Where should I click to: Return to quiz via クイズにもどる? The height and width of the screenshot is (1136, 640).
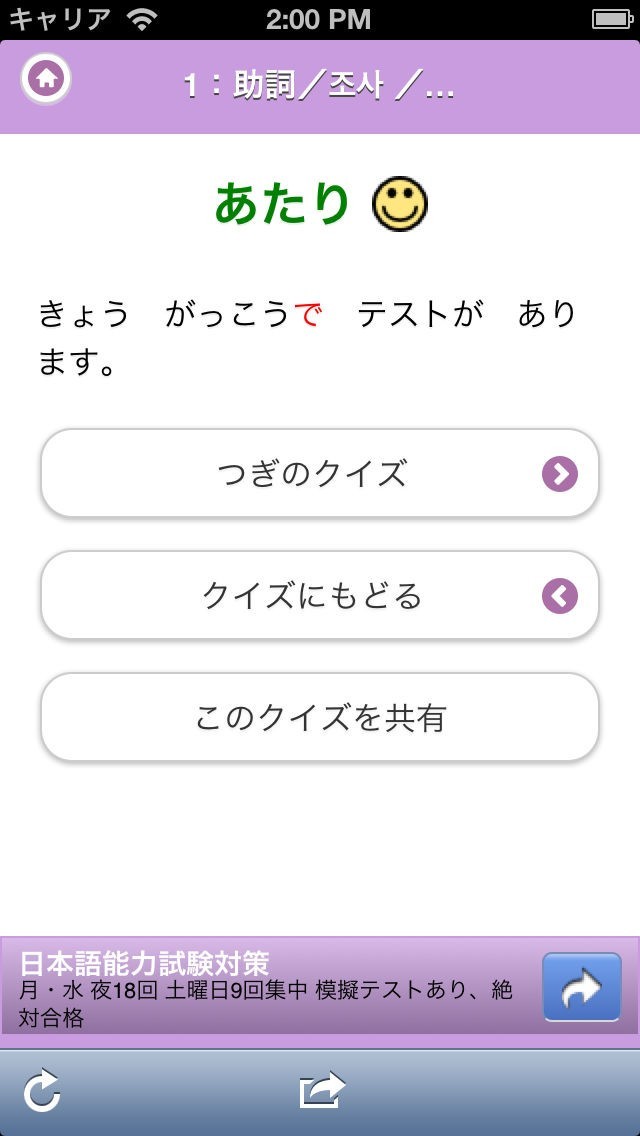click(312, 596)
